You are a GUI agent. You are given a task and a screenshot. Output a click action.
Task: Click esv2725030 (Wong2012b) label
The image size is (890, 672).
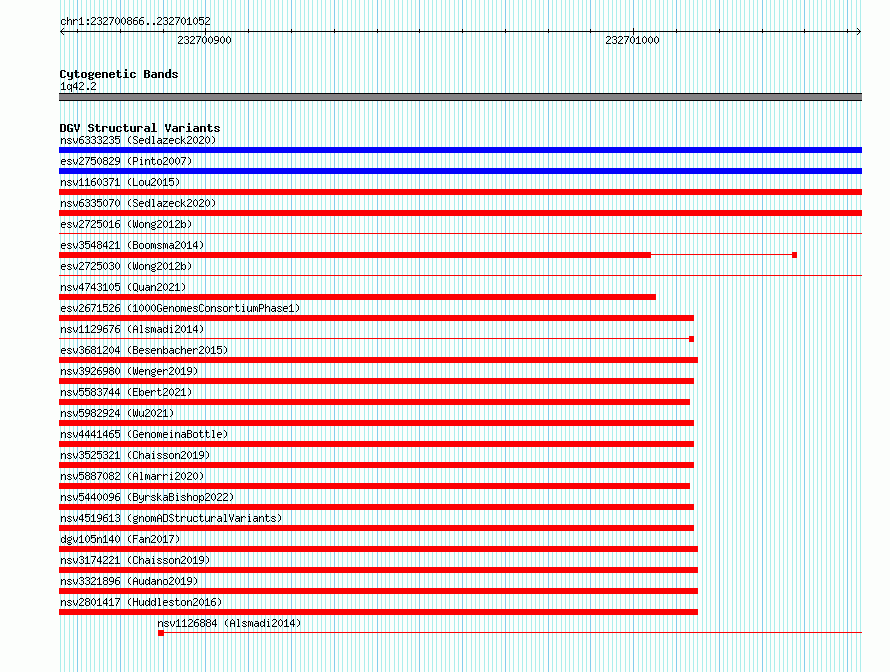(x=126, y=266)
